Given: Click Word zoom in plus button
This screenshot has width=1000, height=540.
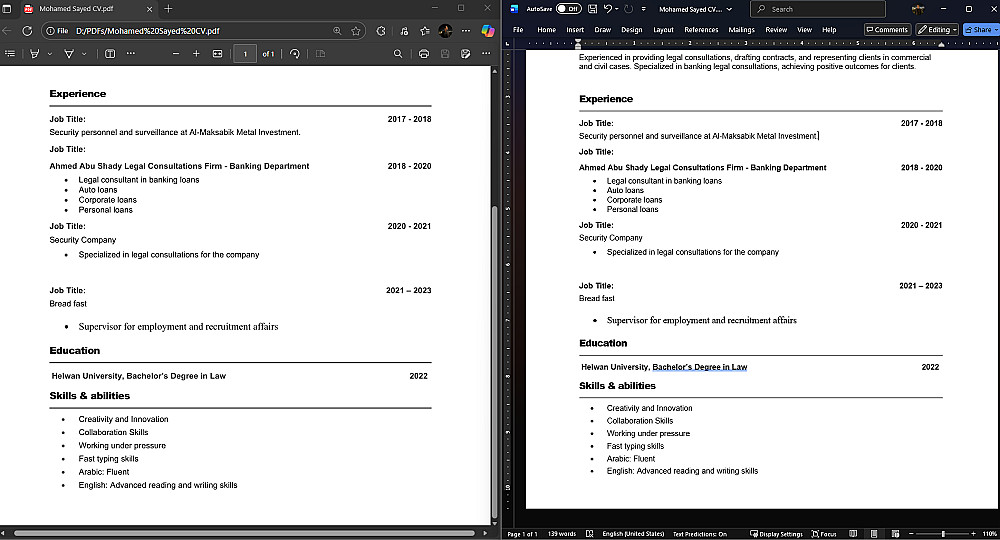Looking at the screenshot, I should pos(973,534).
